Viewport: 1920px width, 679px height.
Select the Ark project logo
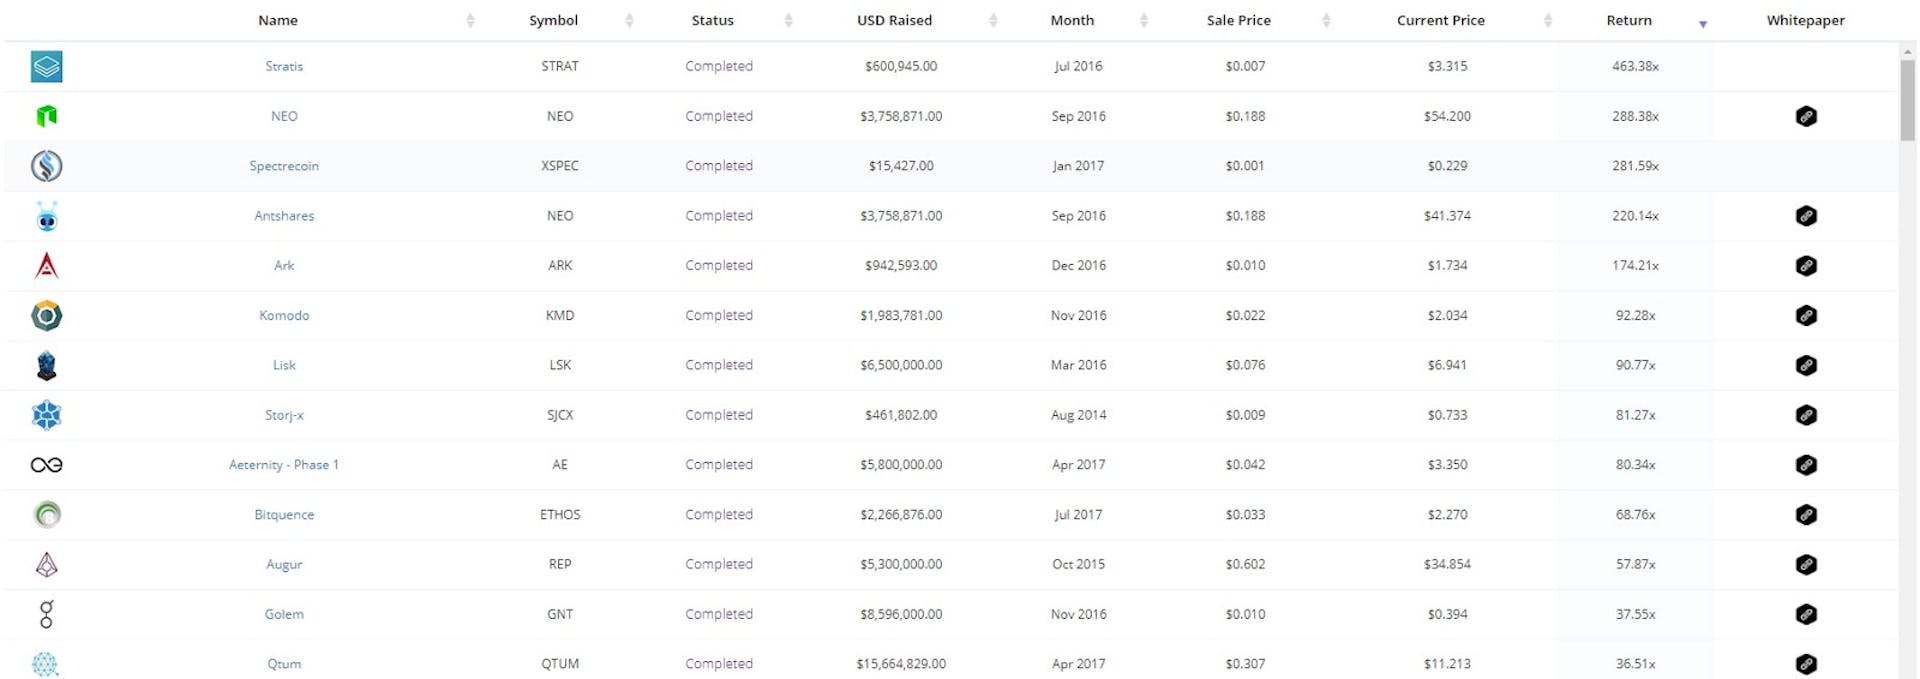coord(45,265)
